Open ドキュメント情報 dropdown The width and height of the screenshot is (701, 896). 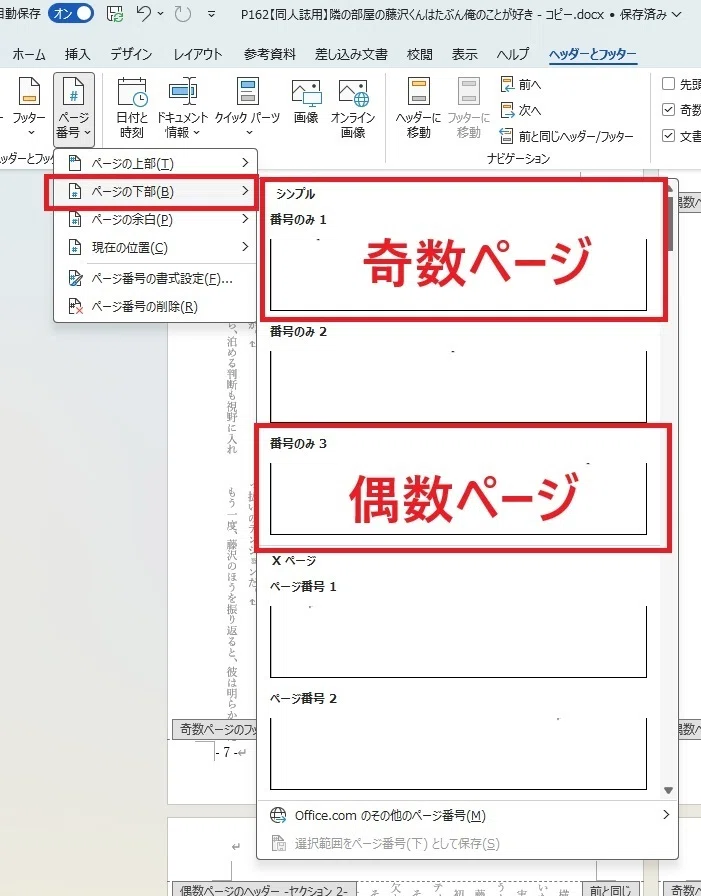point(182,107)
